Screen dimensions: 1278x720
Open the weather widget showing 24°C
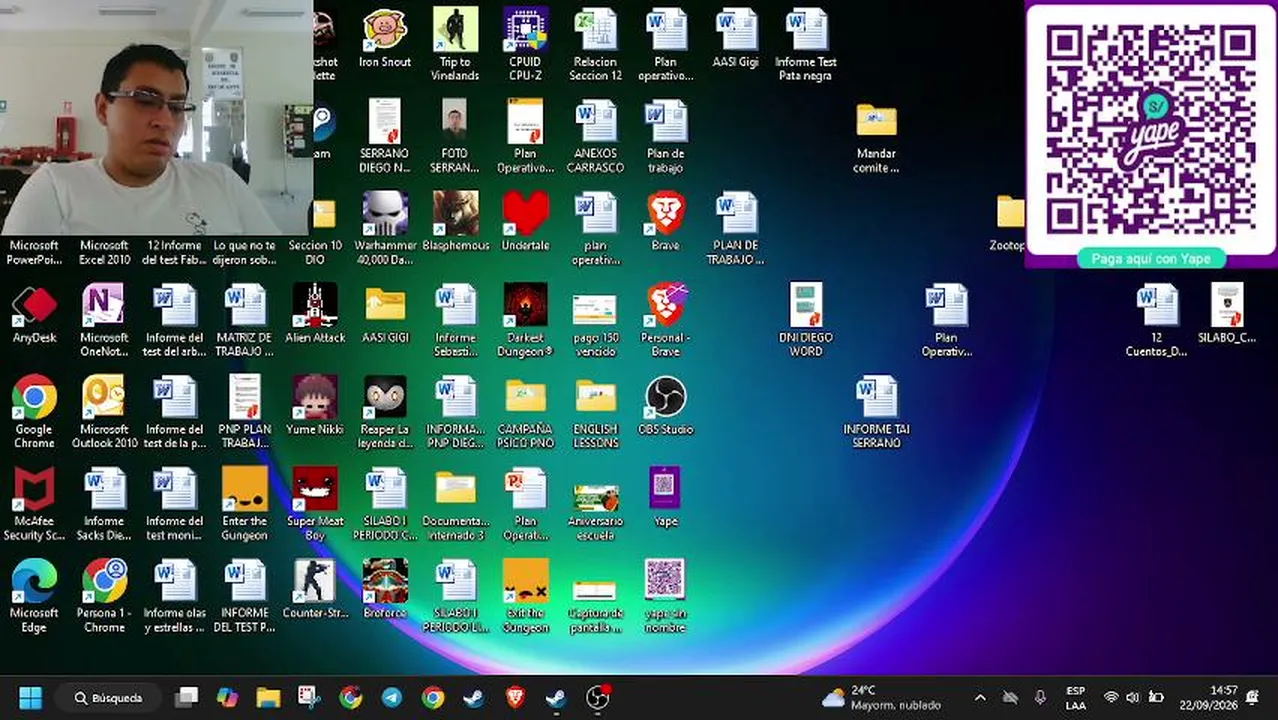[x=880, y=697]
